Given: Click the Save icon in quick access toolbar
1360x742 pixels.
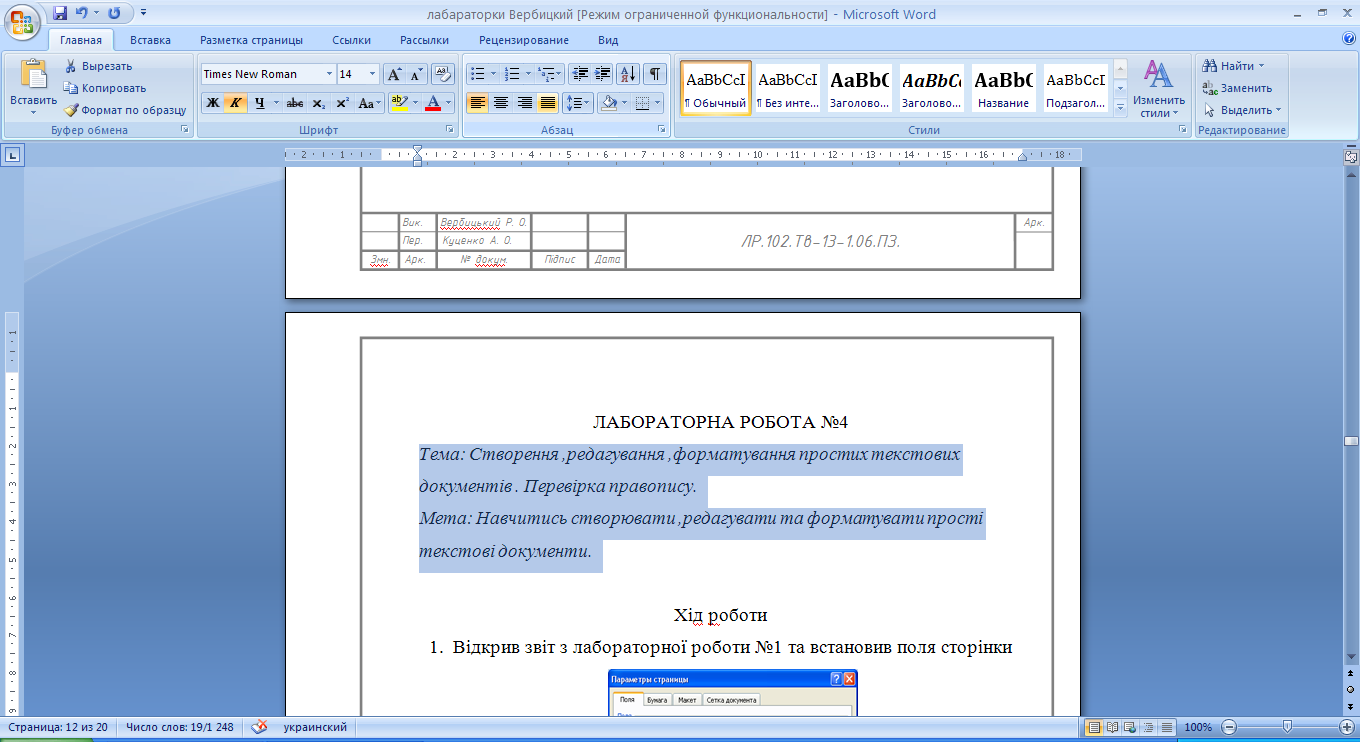Looking at the screenshot, I should [x=60, y=13].
